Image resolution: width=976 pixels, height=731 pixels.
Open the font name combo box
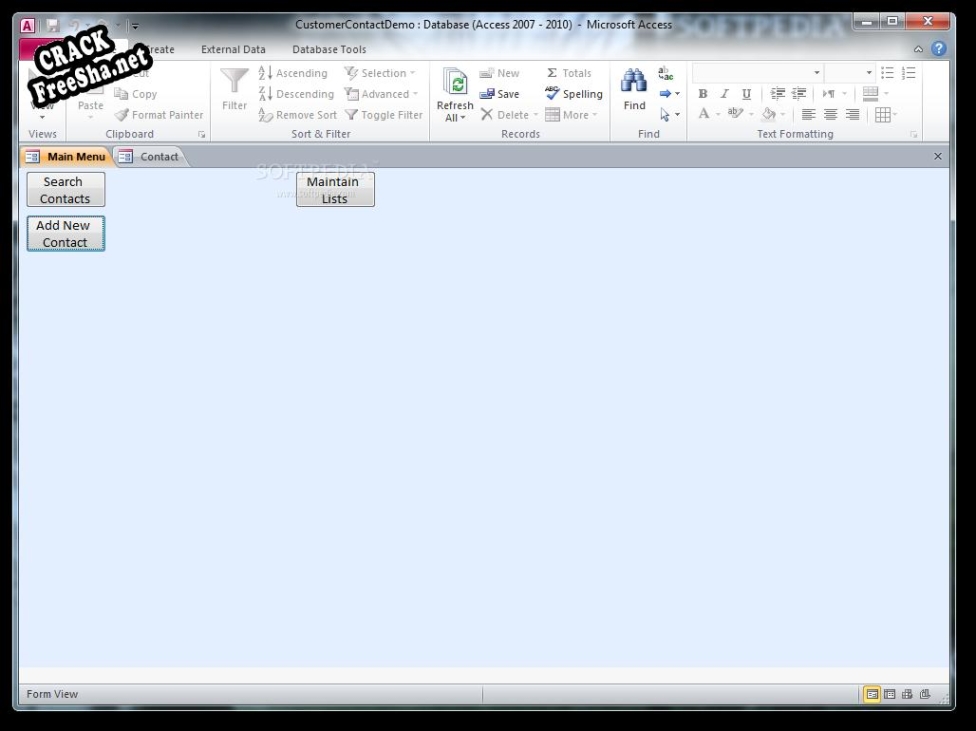click(x=757, y=73)
